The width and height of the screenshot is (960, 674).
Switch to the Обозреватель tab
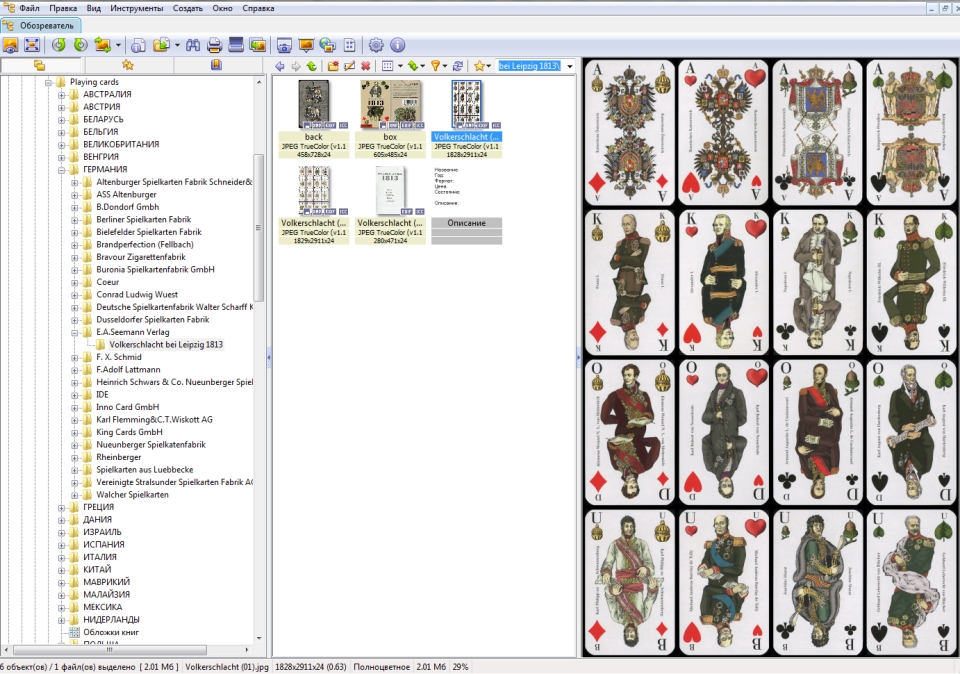[39, 26]
